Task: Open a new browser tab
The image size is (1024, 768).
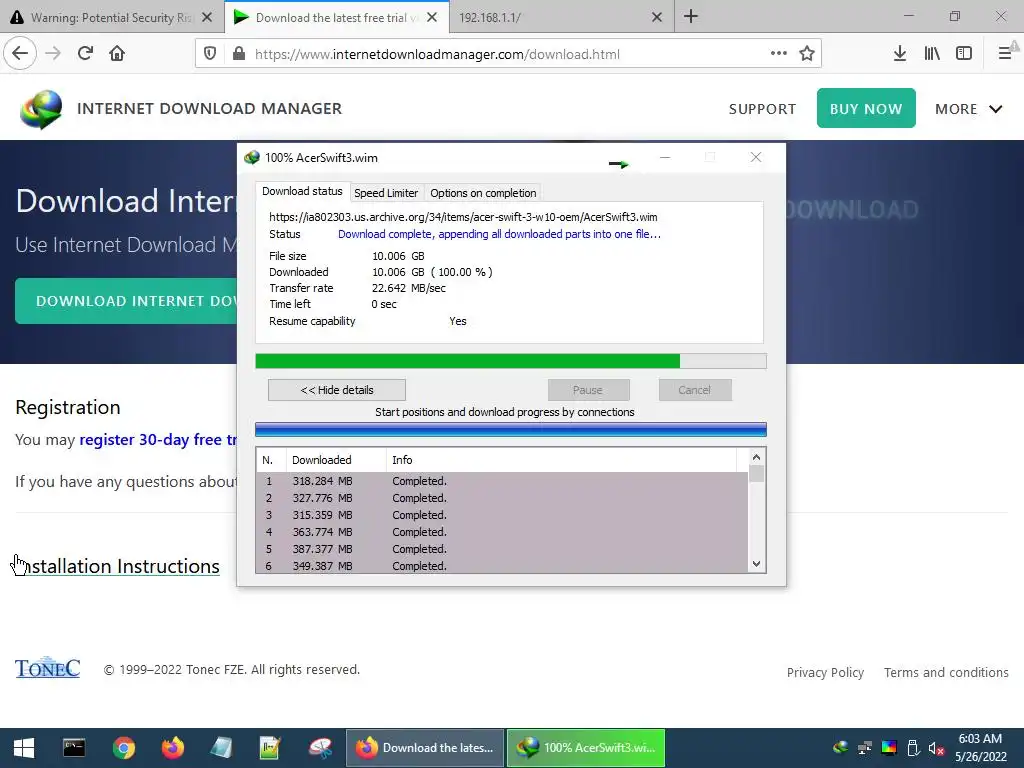Action: [x=691, y=17]
